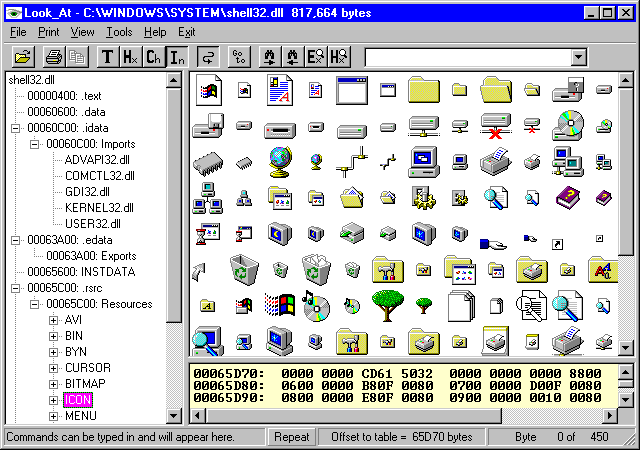The height and width of the screenshot is (450, 640).
Task: Select 00063A00: Exports entry
Action: (91, 256)
